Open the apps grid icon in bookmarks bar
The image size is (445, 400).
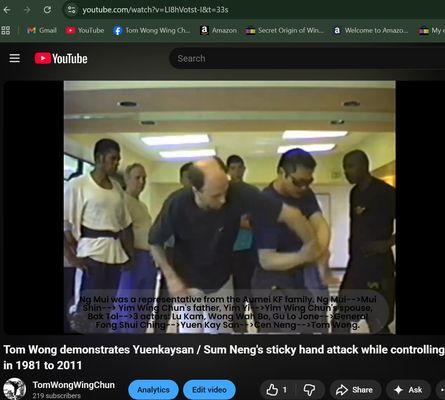tap(6, 30)
